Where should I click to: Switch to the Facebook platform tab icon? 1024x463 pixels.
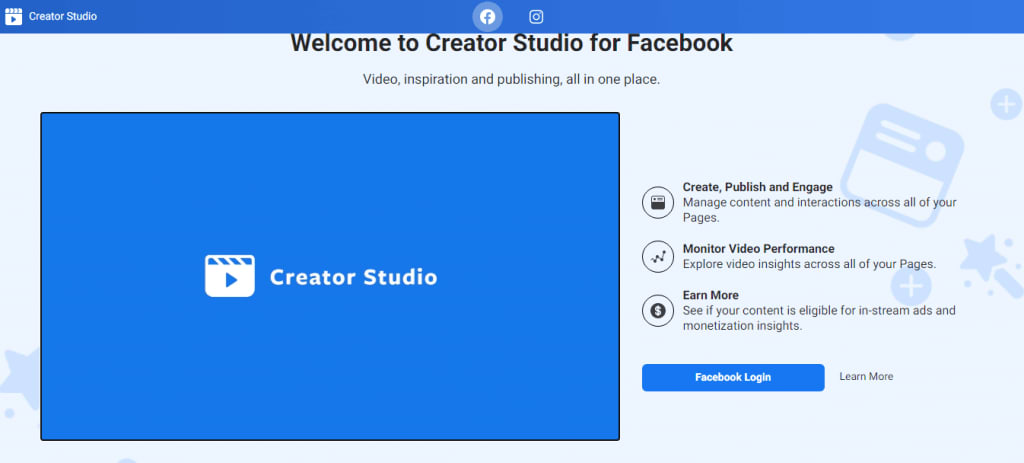point(487,17)
